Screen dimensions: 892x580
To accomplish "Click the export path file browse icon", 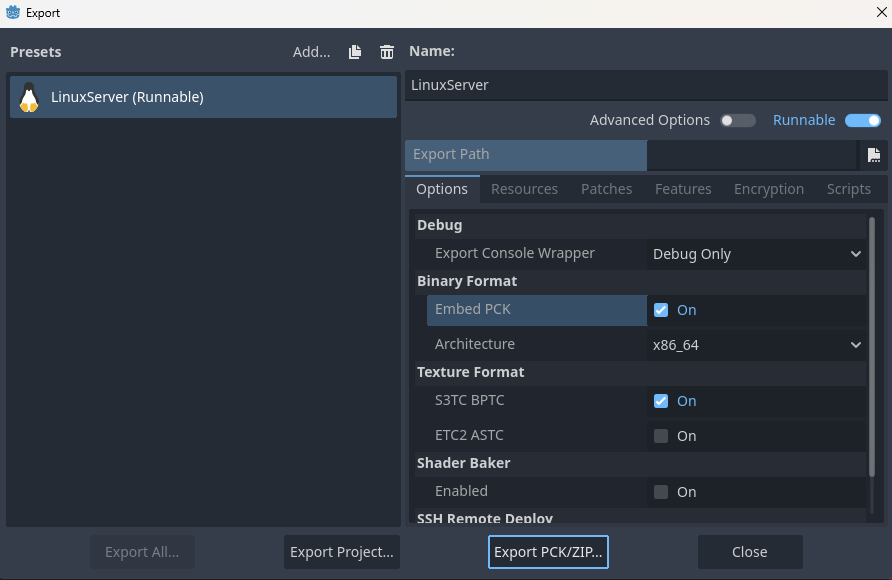I will [x=873, y=155].
